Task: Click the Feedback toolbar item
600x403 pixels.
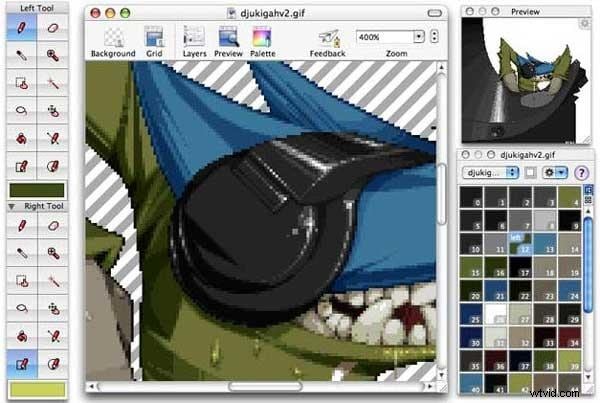Action: click(x=328, y=43)
